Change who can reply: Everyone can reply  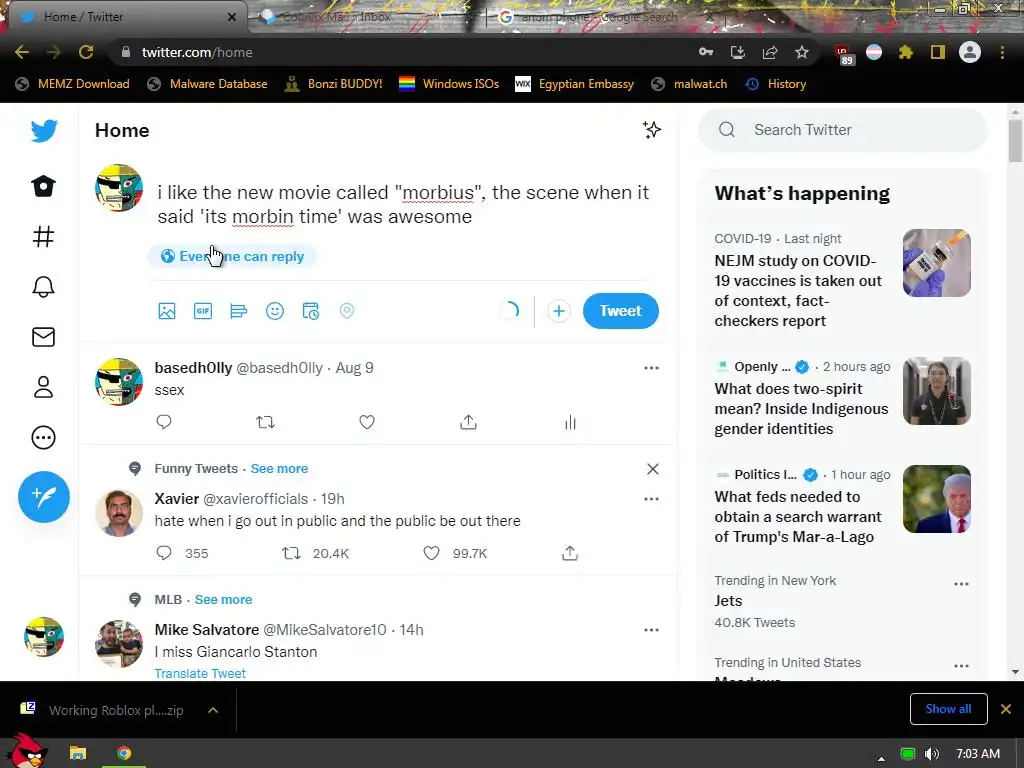[x=232, y=257]
